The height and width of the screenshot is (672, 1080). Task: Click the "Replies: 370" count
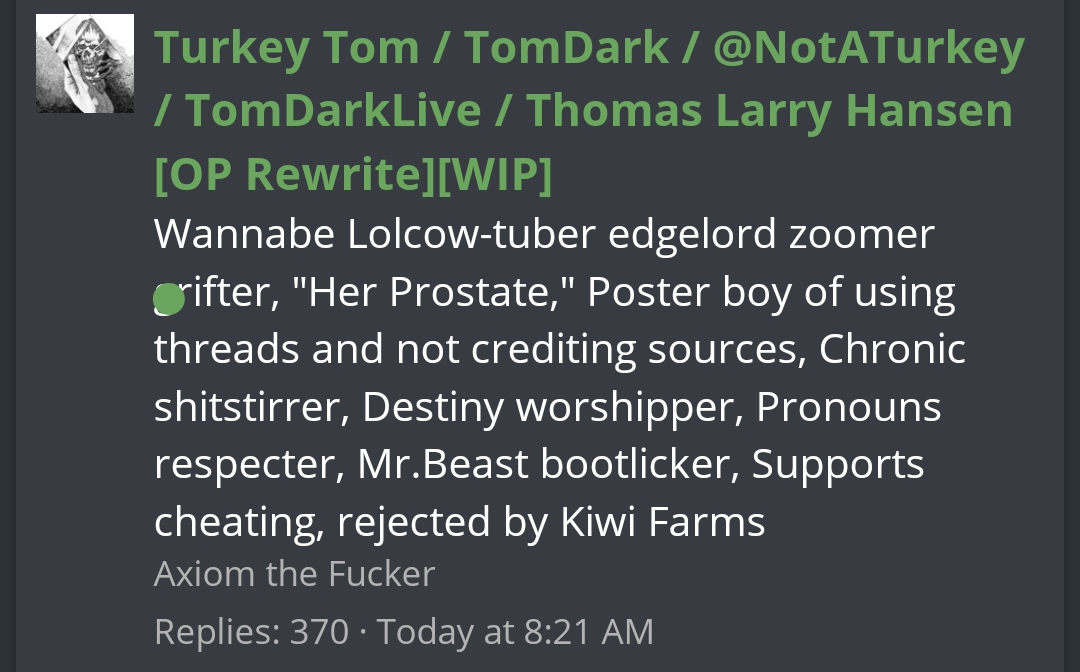point(251,632)
